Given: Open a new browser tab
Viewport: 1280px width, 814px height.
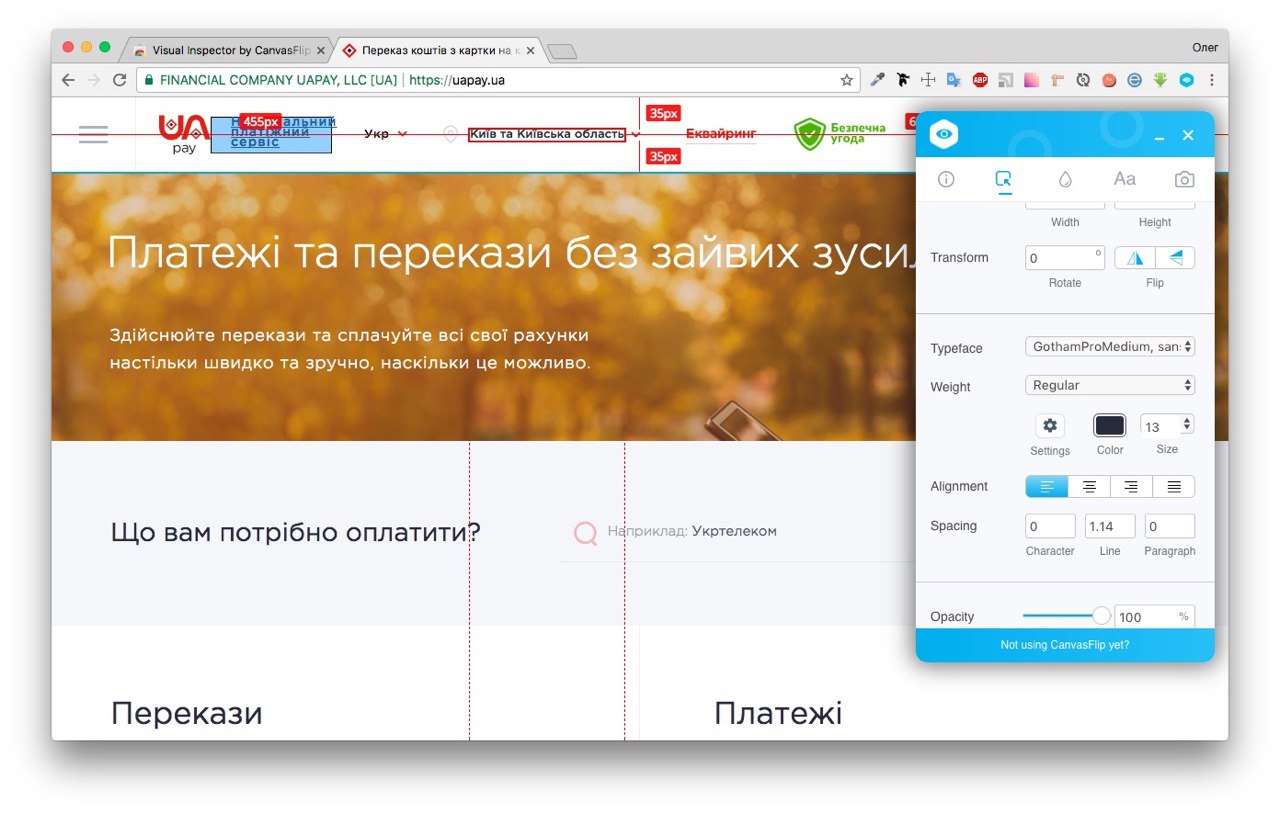Looking at the screenshot, I should 562,51.
